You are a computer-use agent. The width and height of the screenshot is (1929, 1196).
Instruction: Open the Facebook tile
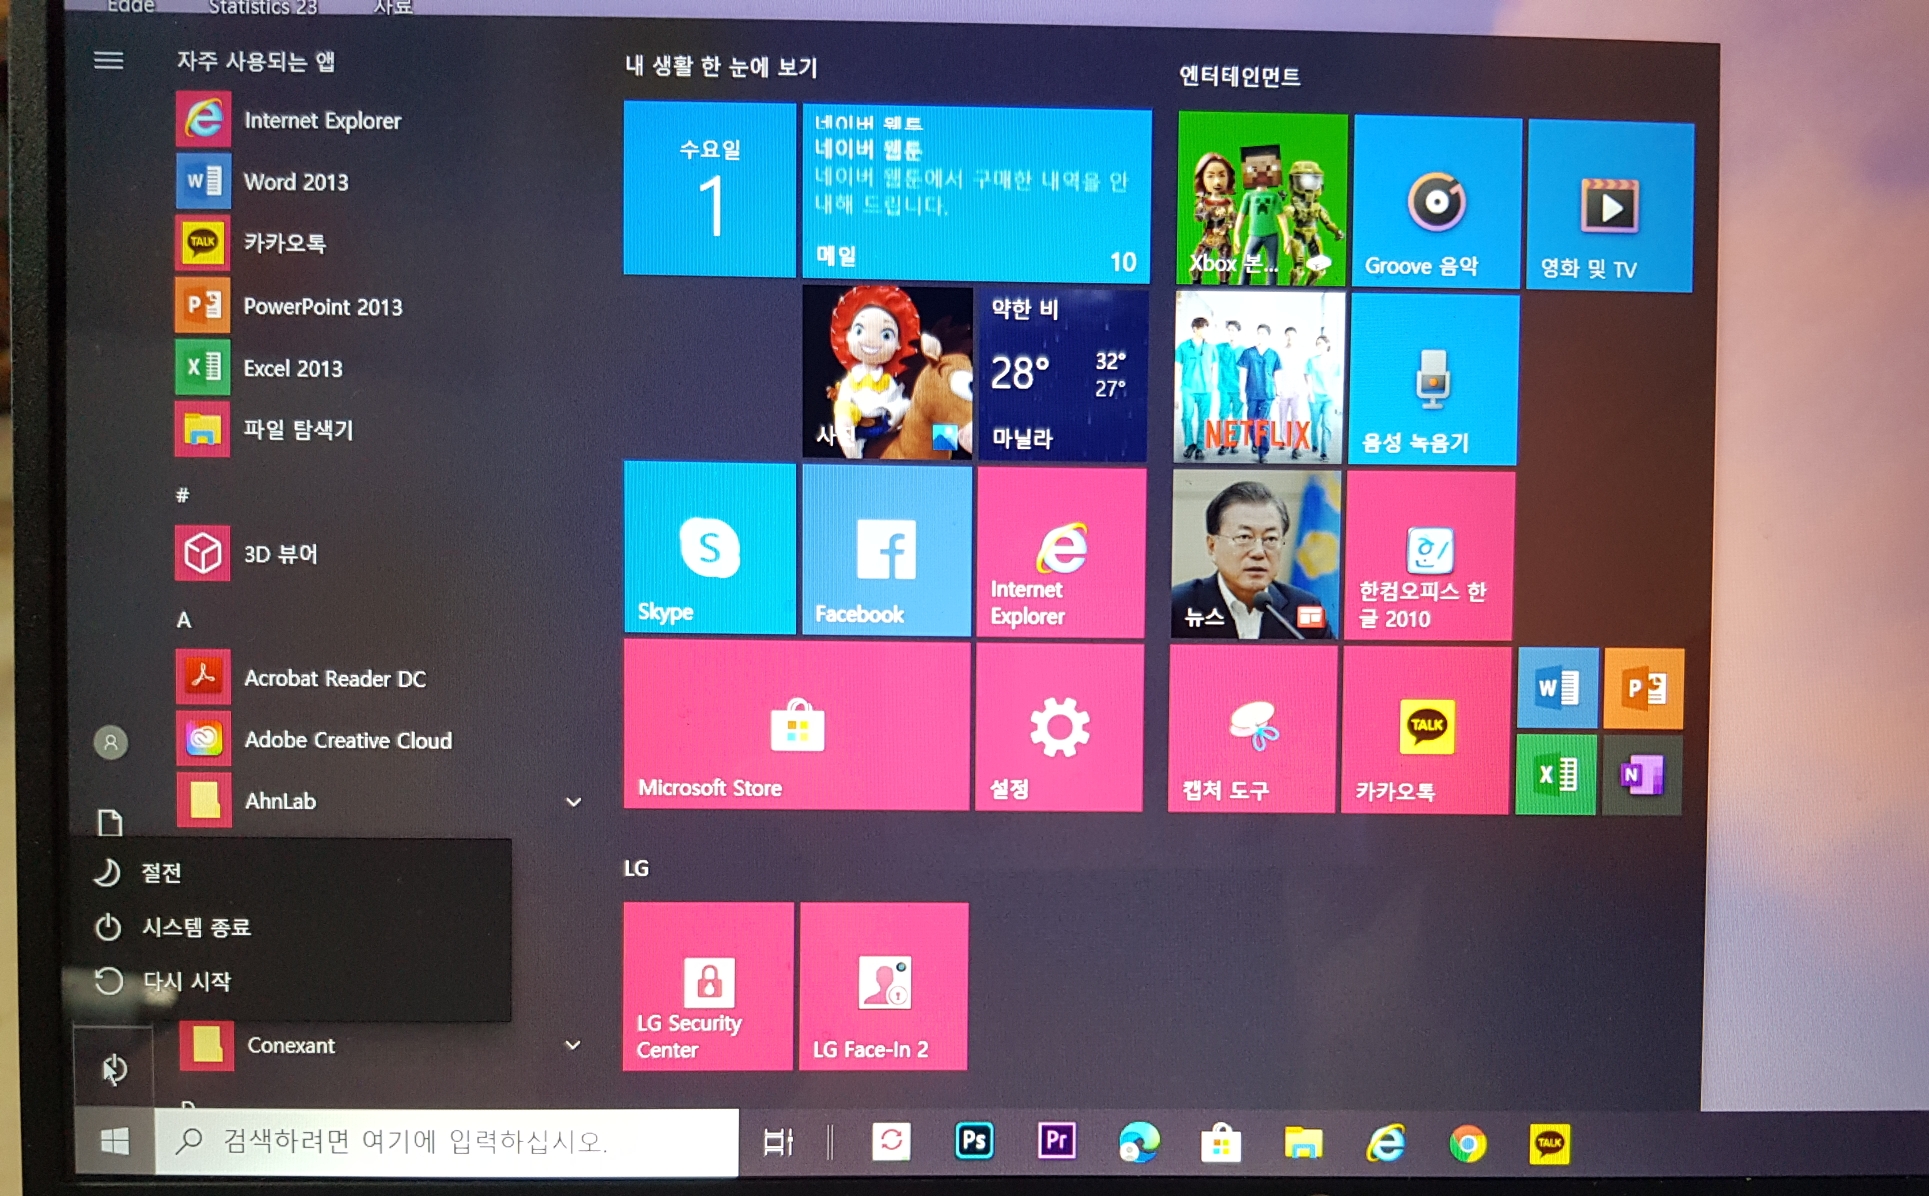(x=887, y=550)
